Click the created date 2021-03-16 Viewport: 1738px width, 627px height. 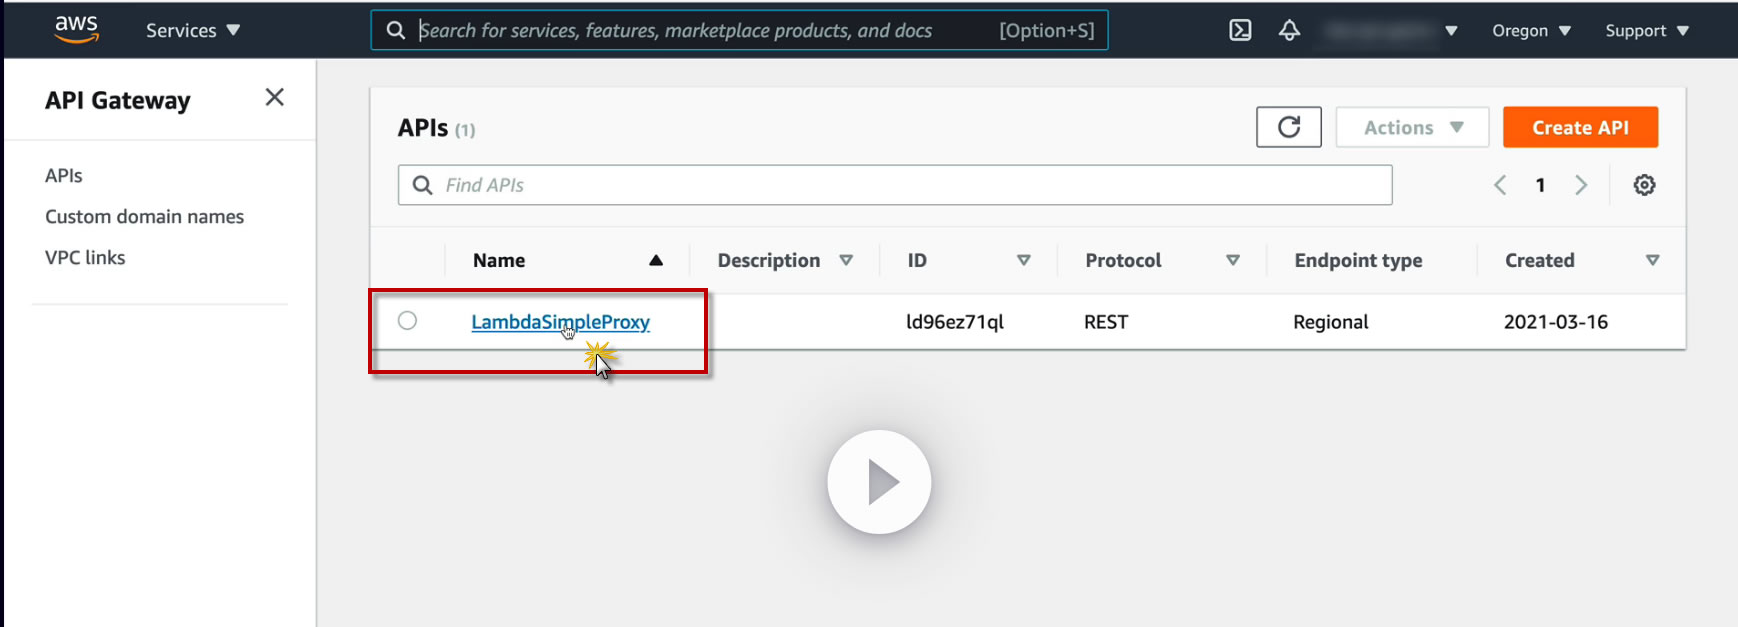[x=1556, y=322]
